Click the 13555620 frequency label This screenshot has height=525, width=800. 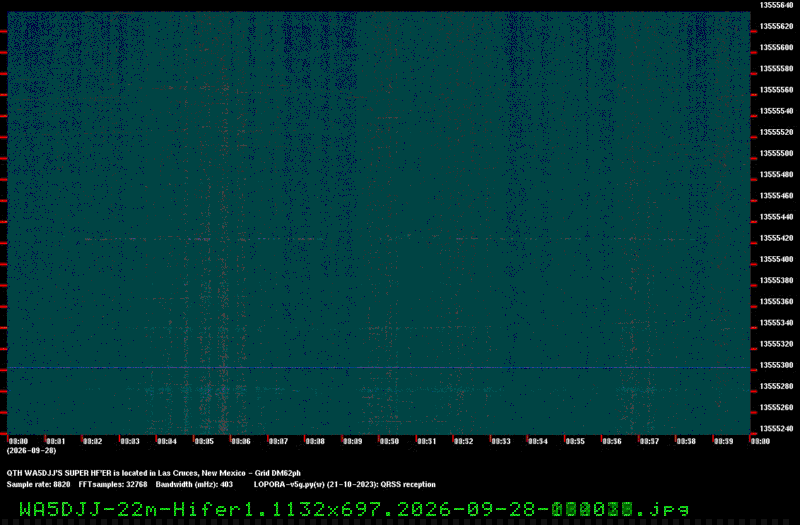point(777,26)
